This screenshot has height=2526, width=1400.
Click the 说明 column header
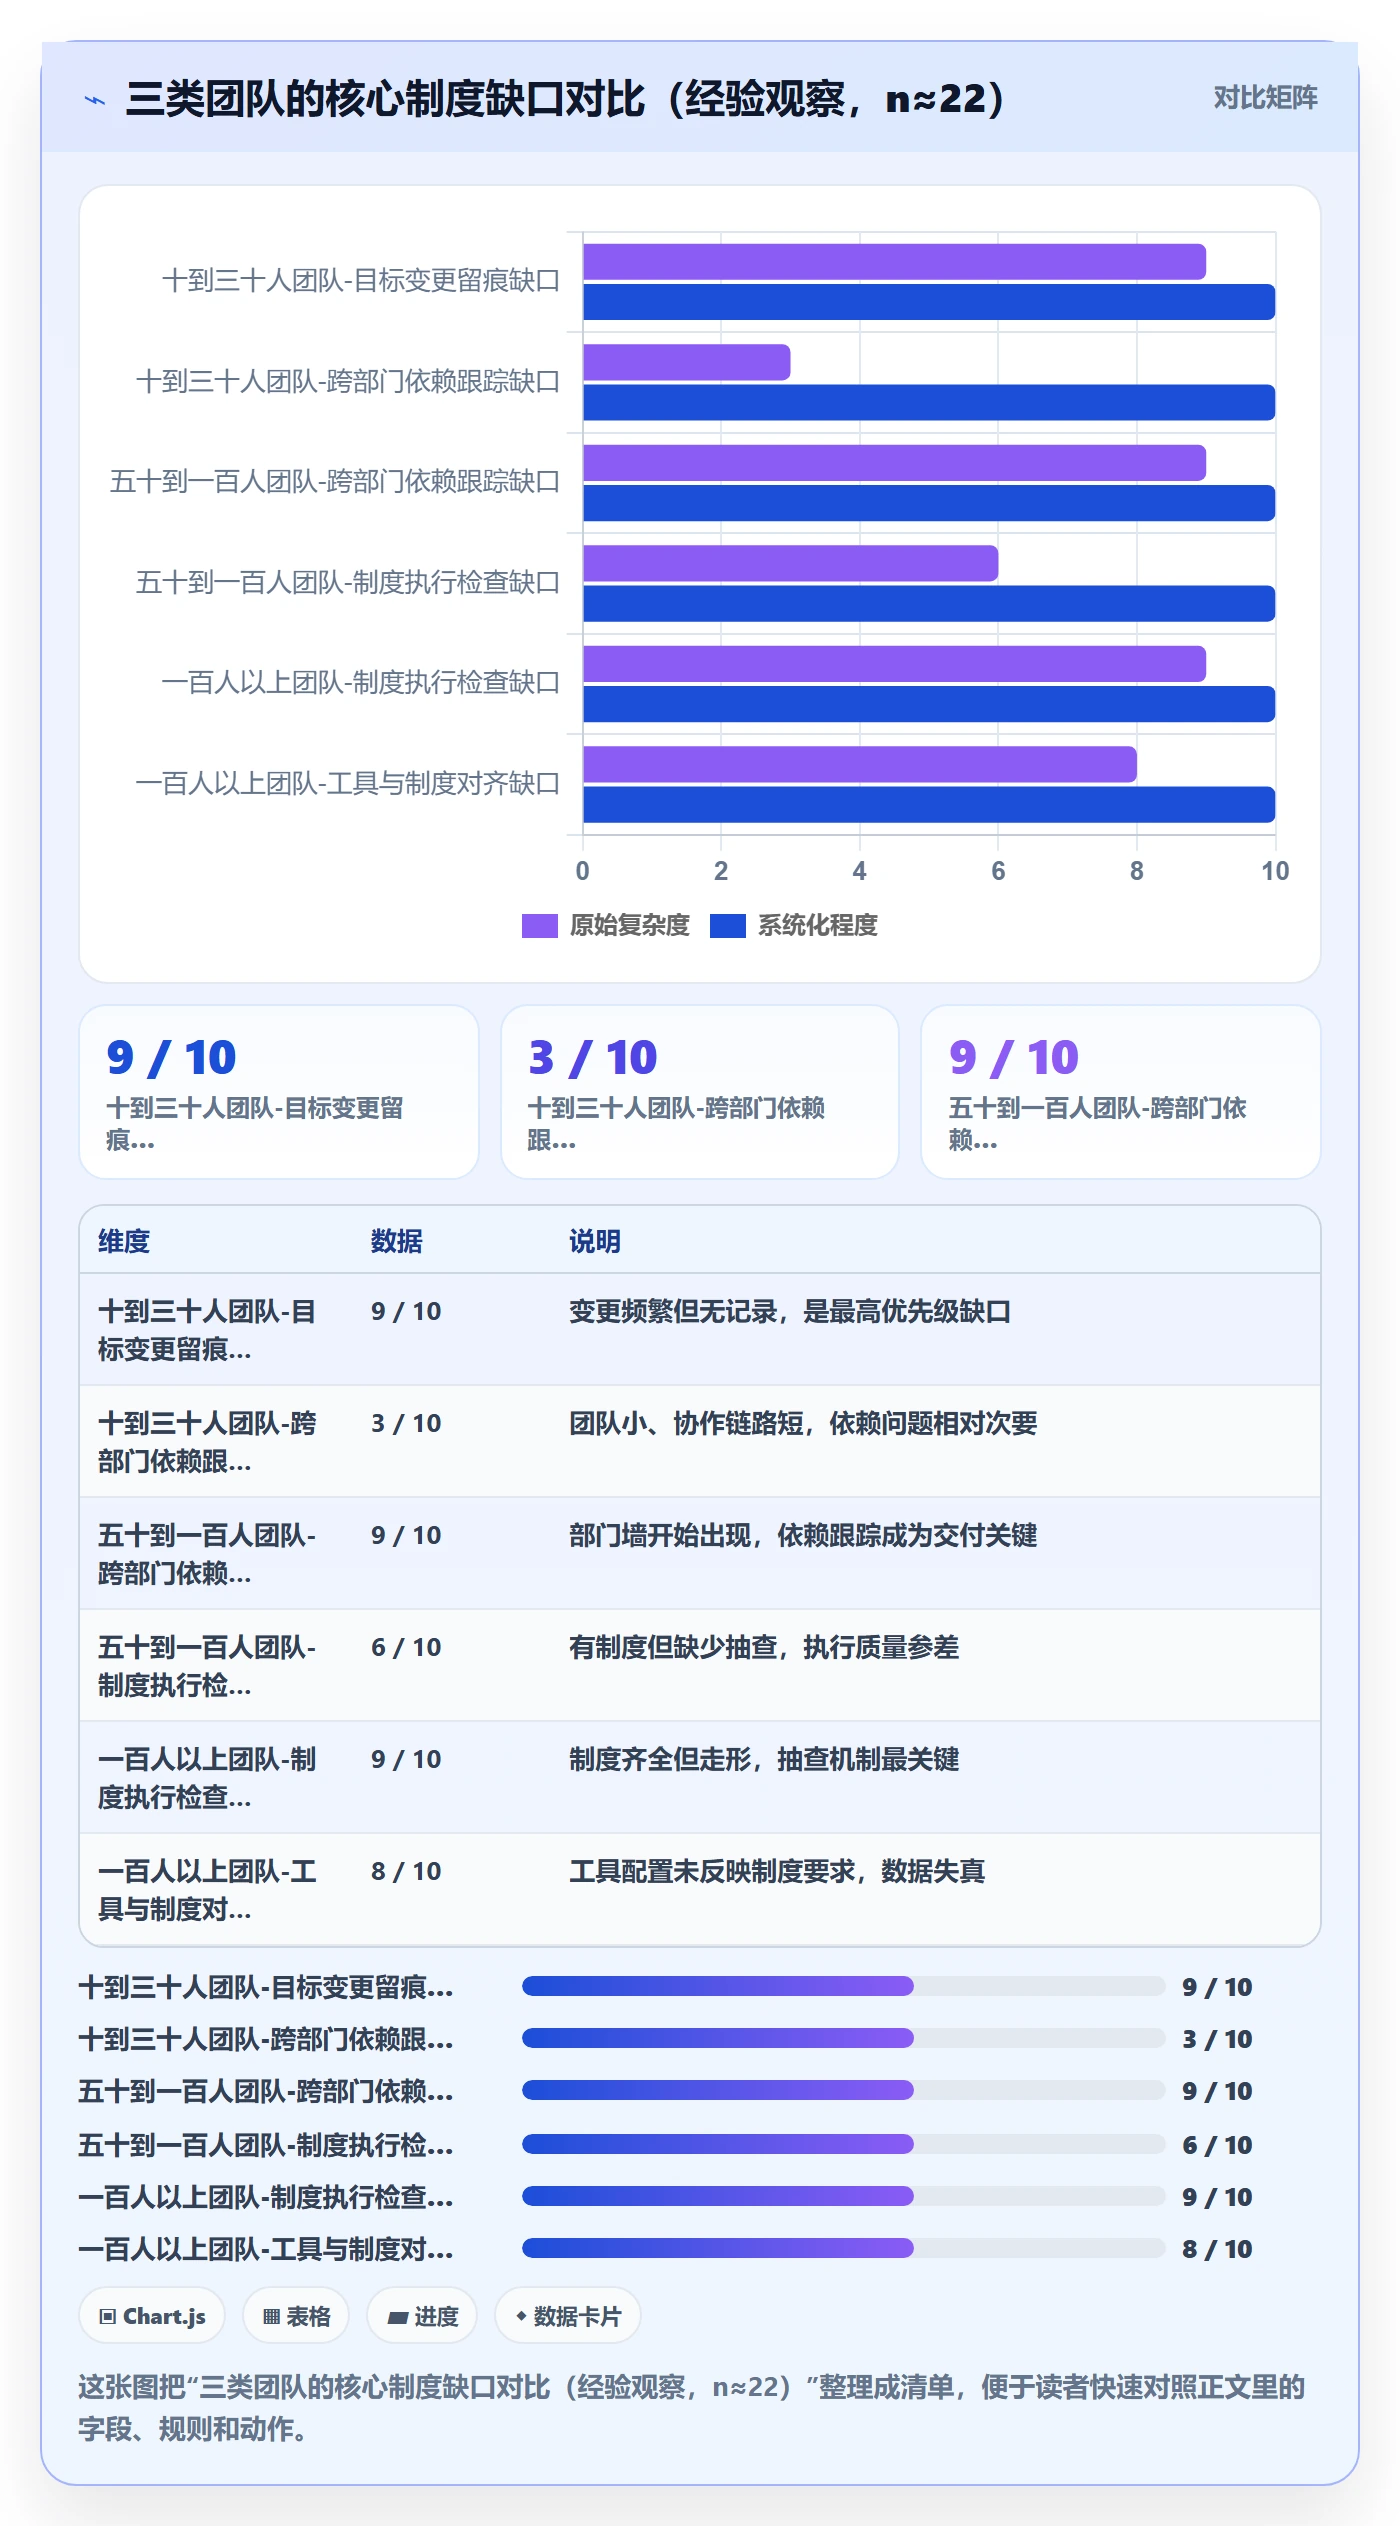pos(595,1241)
